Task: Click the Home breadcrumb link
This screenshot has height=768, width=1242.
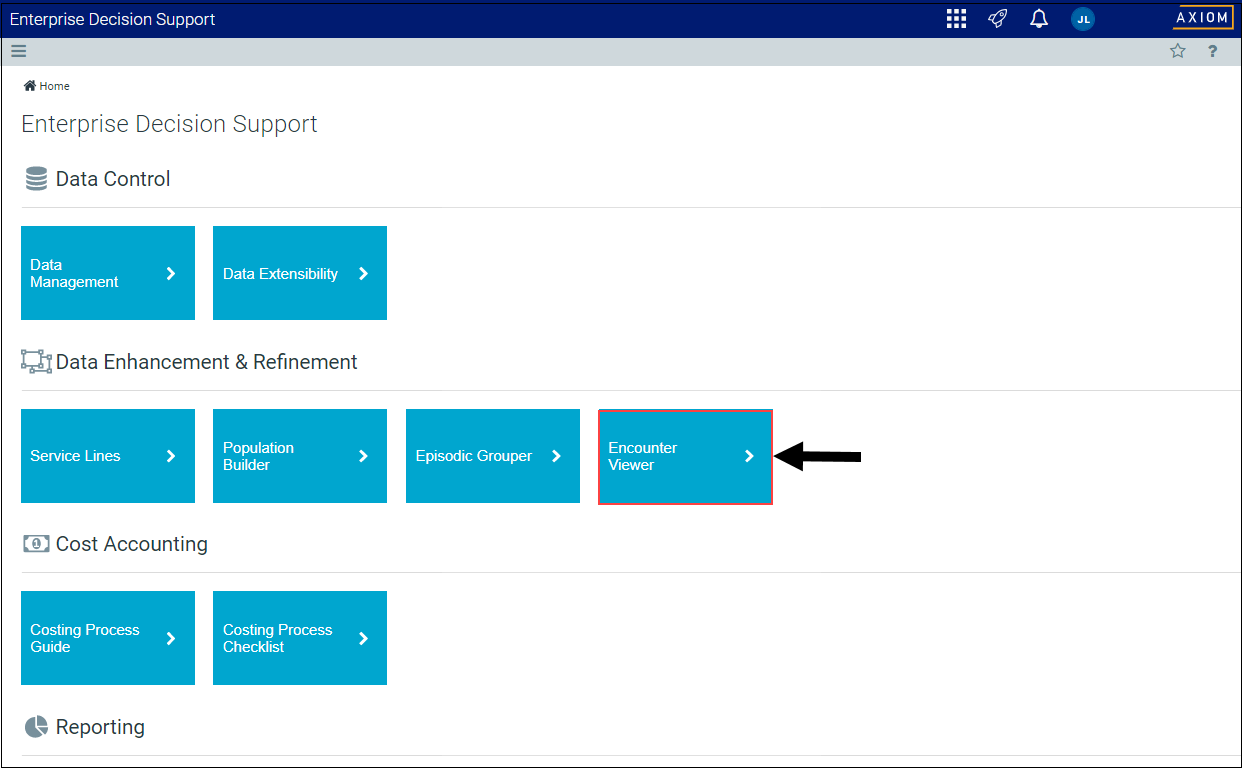Action: click(55, 86)
